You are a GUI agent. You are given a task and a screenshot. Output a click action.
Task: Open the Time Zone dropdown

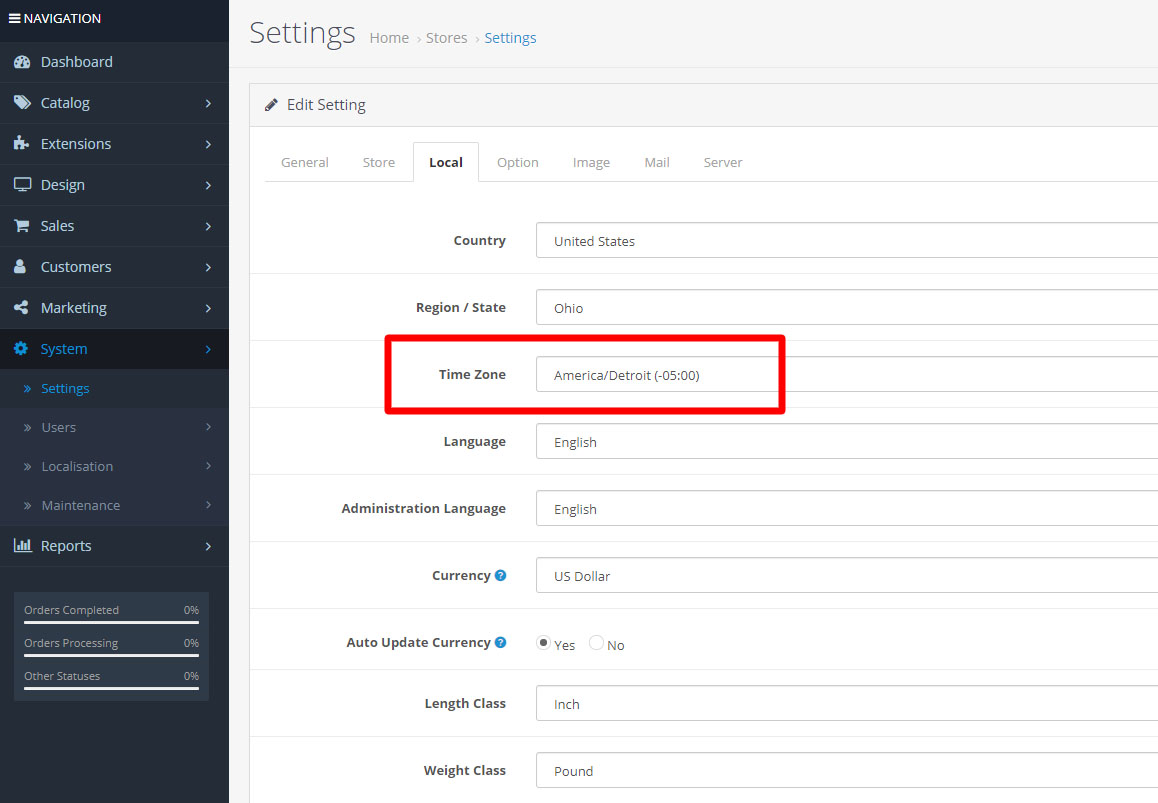[846, 375]
